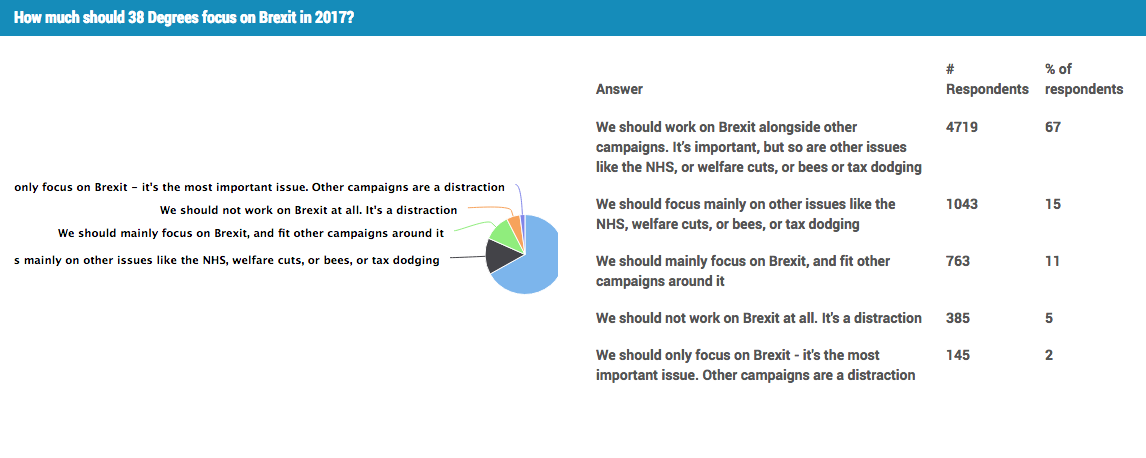The height and width of the screenshot is (458, 1146).
Task: Click the respondent count 4719
Action: [961, 127]
